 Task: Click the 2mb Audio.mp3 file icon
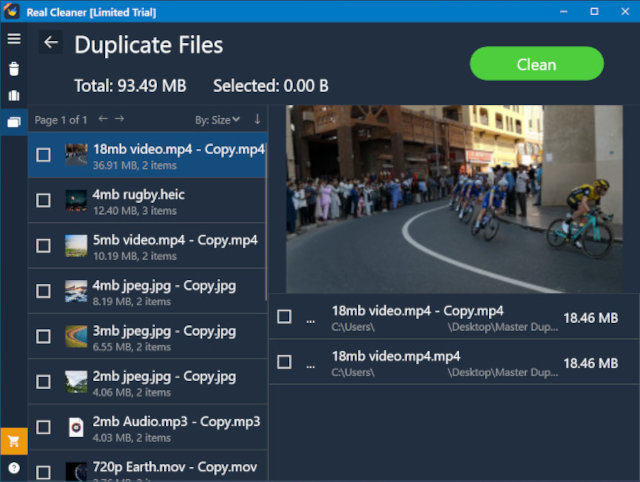click(x=76, y=427)
